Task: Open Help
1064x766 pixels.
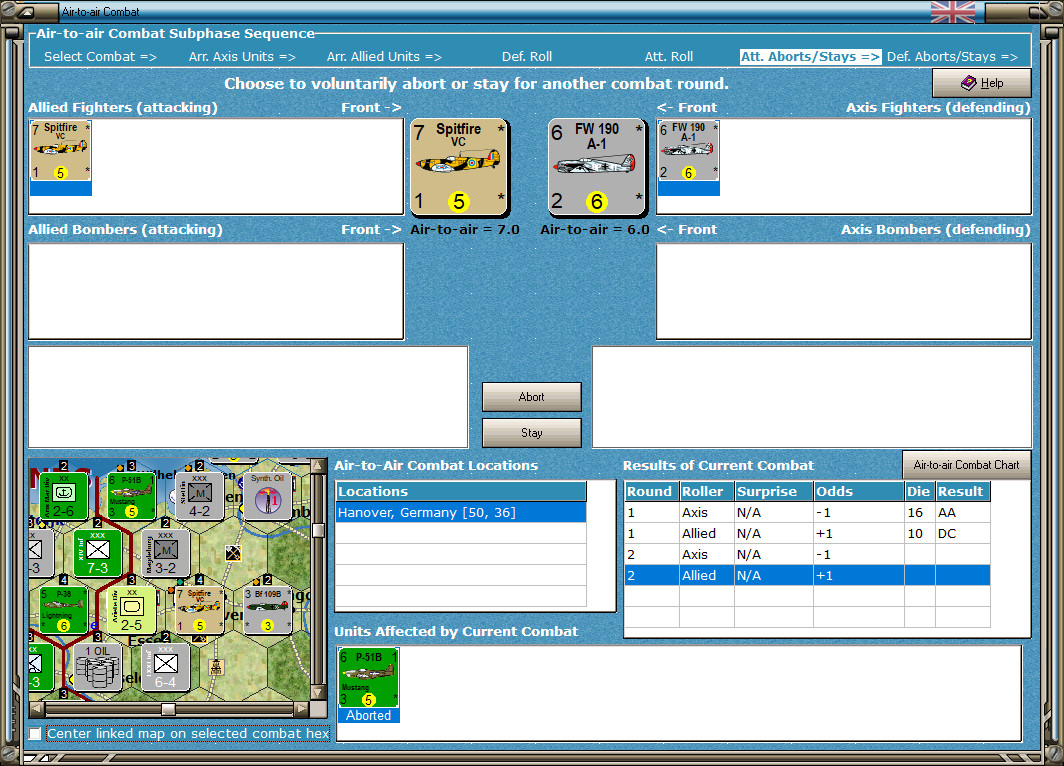Action: point(981,83)
